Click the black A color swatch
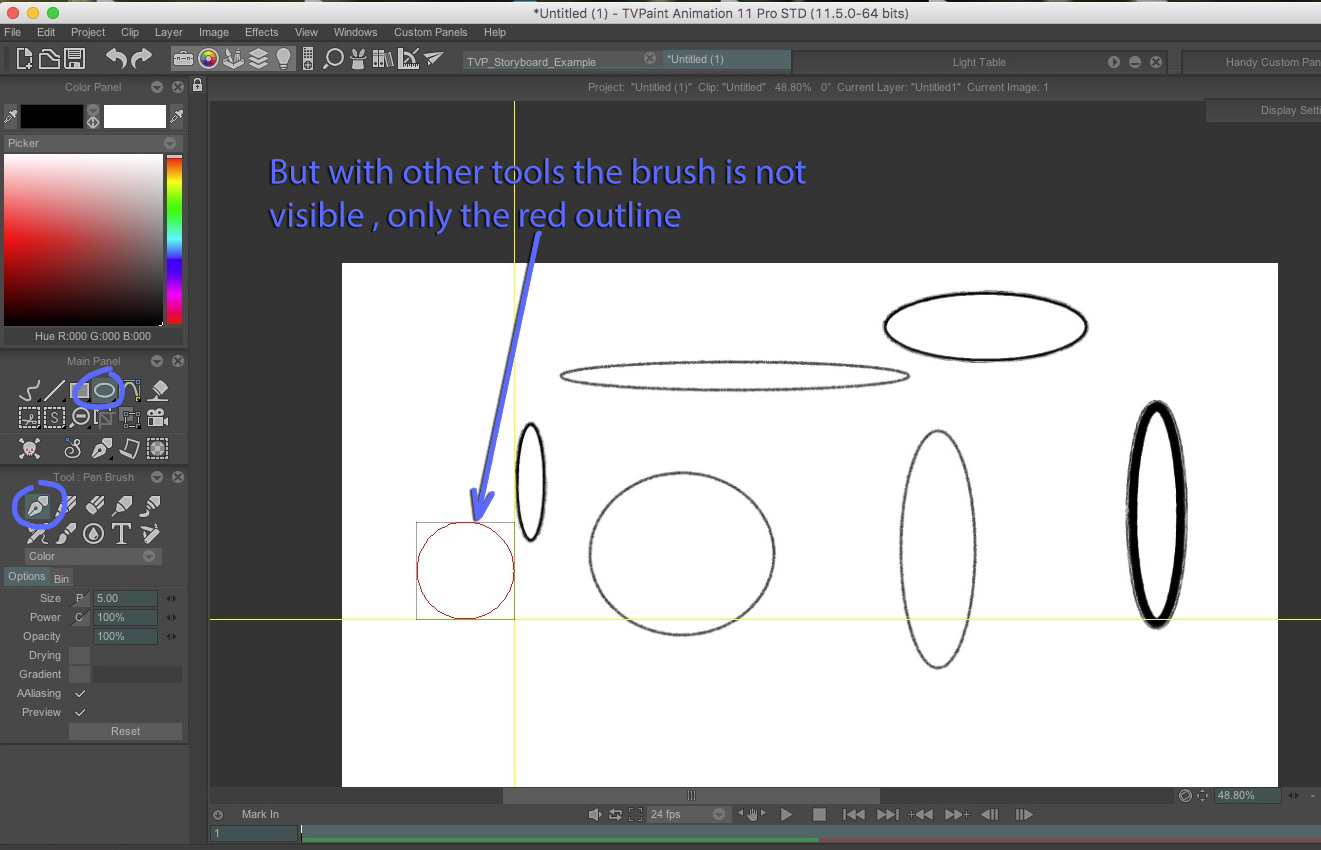The height and width of the screenshot is (850, 1321). (x=52, y=117)
